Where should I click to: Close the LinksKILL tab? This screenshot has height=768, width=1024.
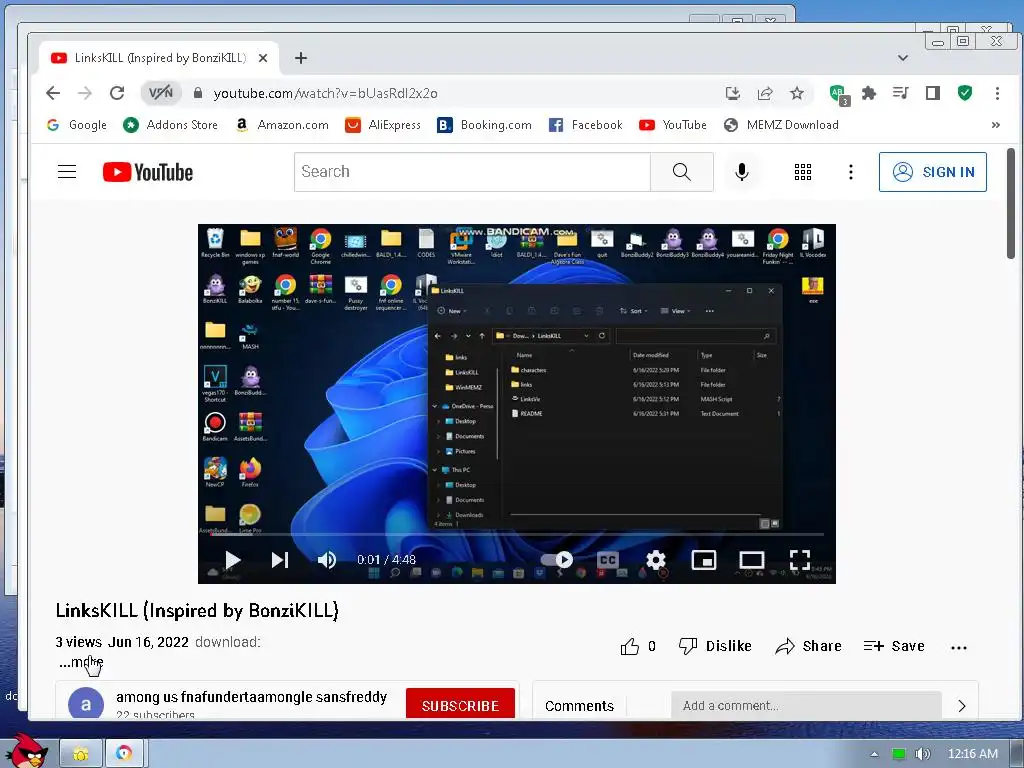(x=263, y=58)
